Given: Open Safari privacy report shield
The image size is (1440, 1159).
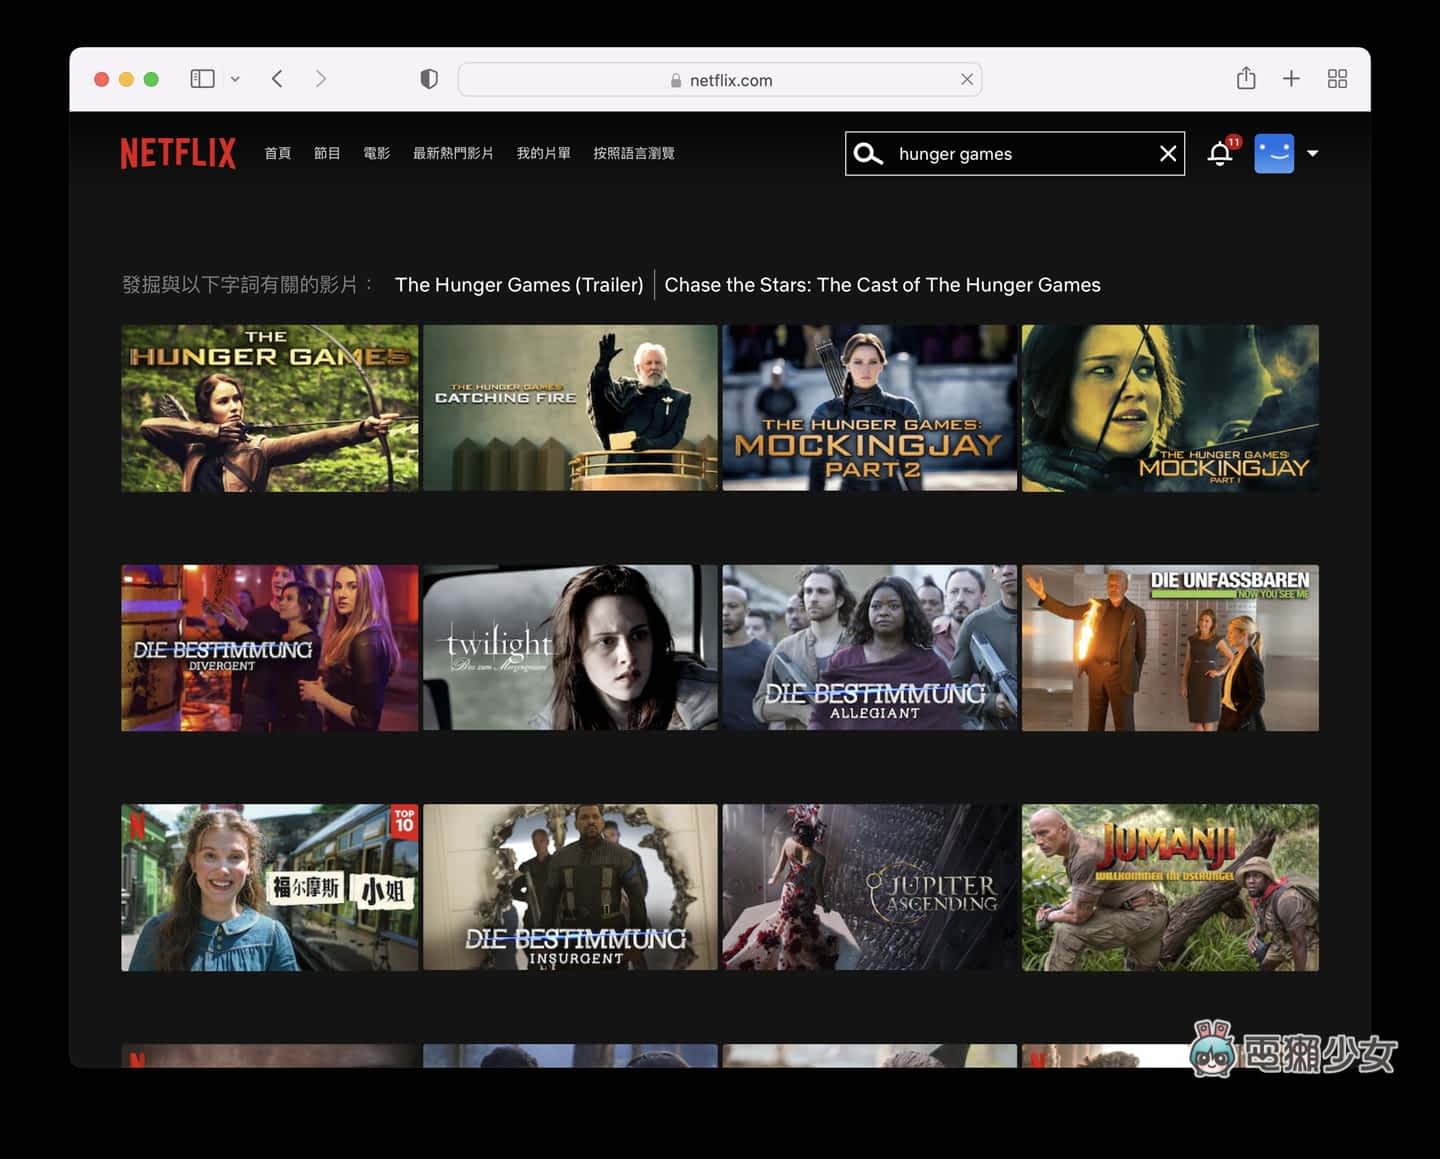Looking at the screenshot, I should 429,79.
